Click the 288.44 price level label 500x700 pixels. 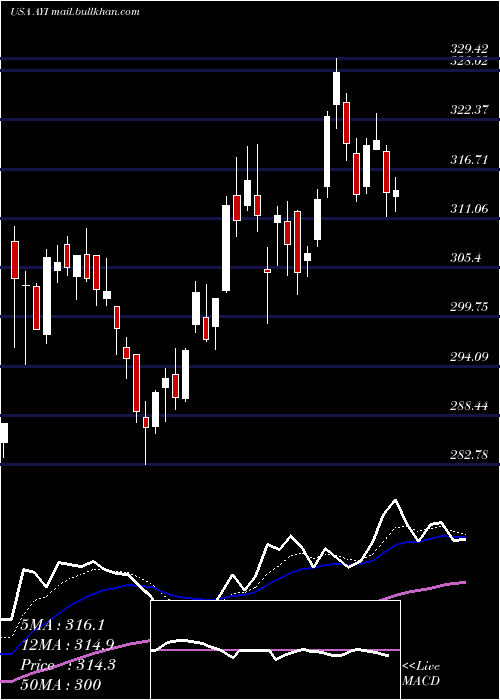click(469, 406)
